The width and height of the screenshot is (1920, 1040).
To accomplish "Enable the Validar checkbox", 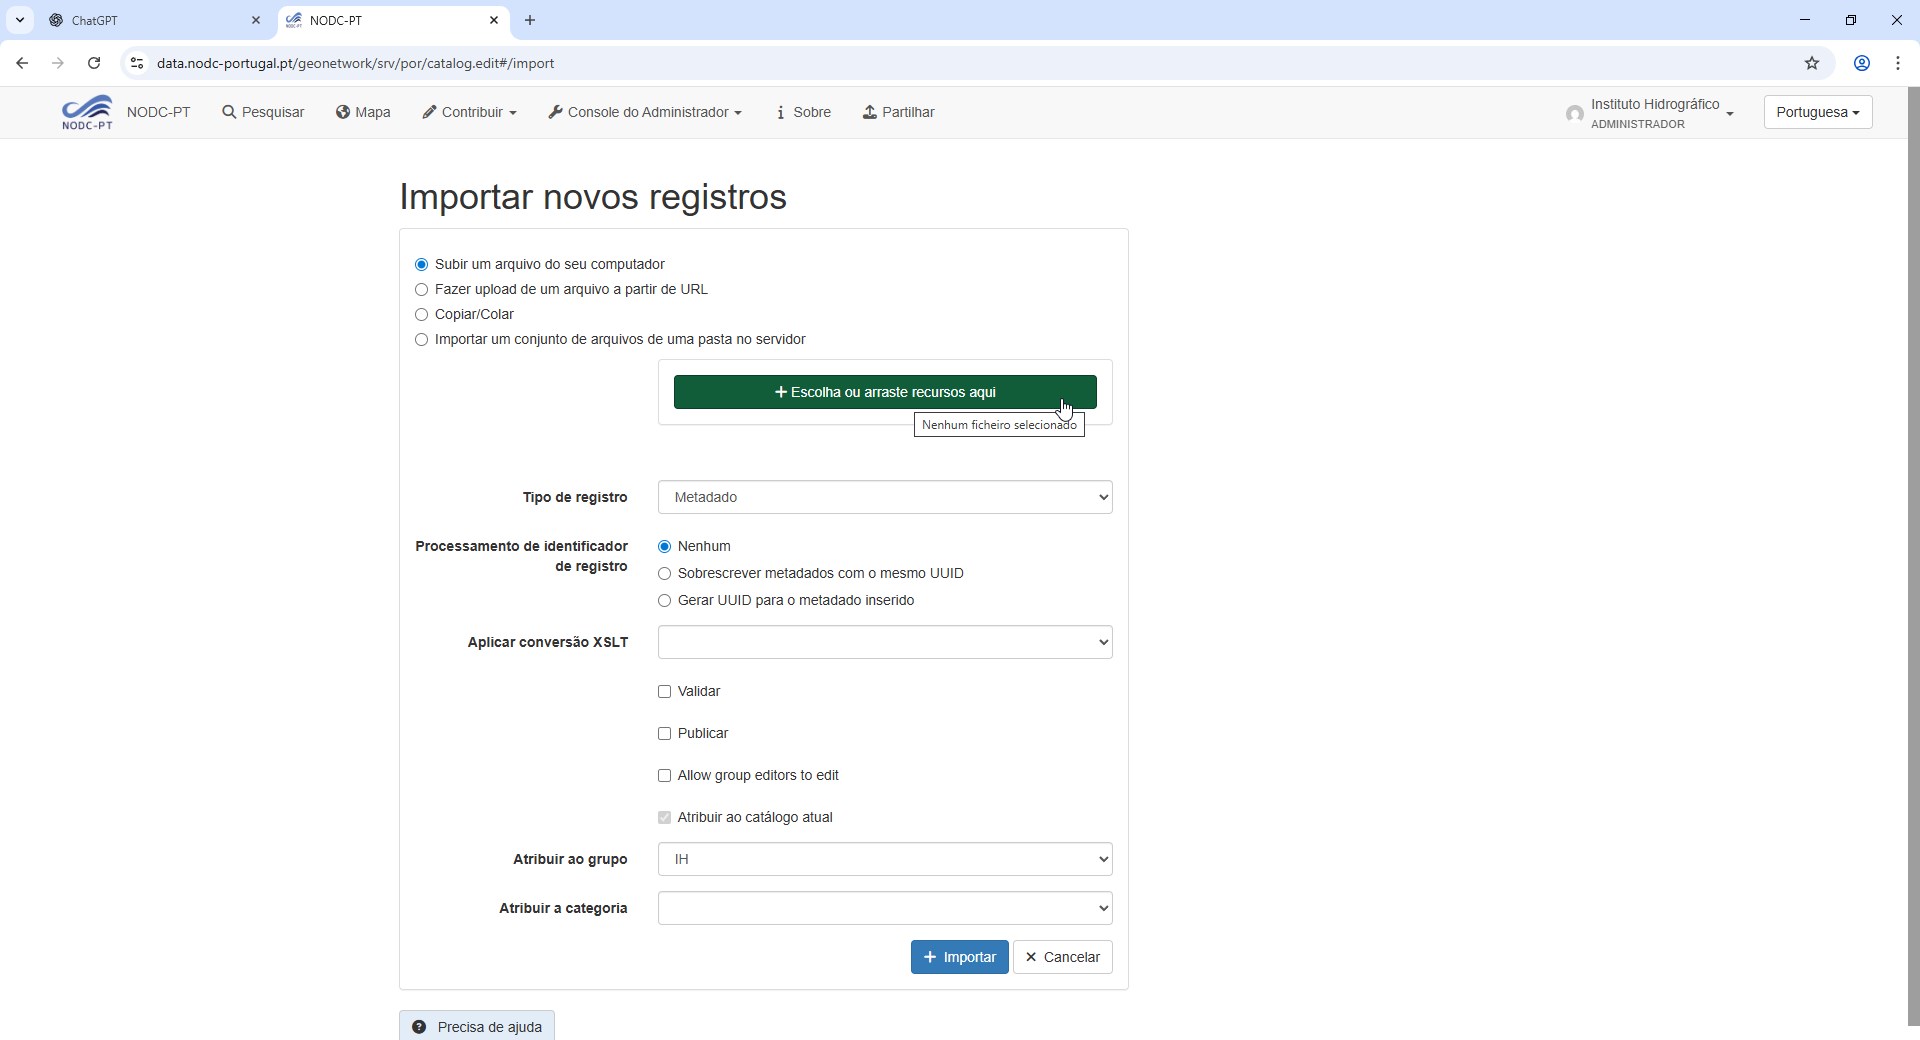I will coord(664,691).
